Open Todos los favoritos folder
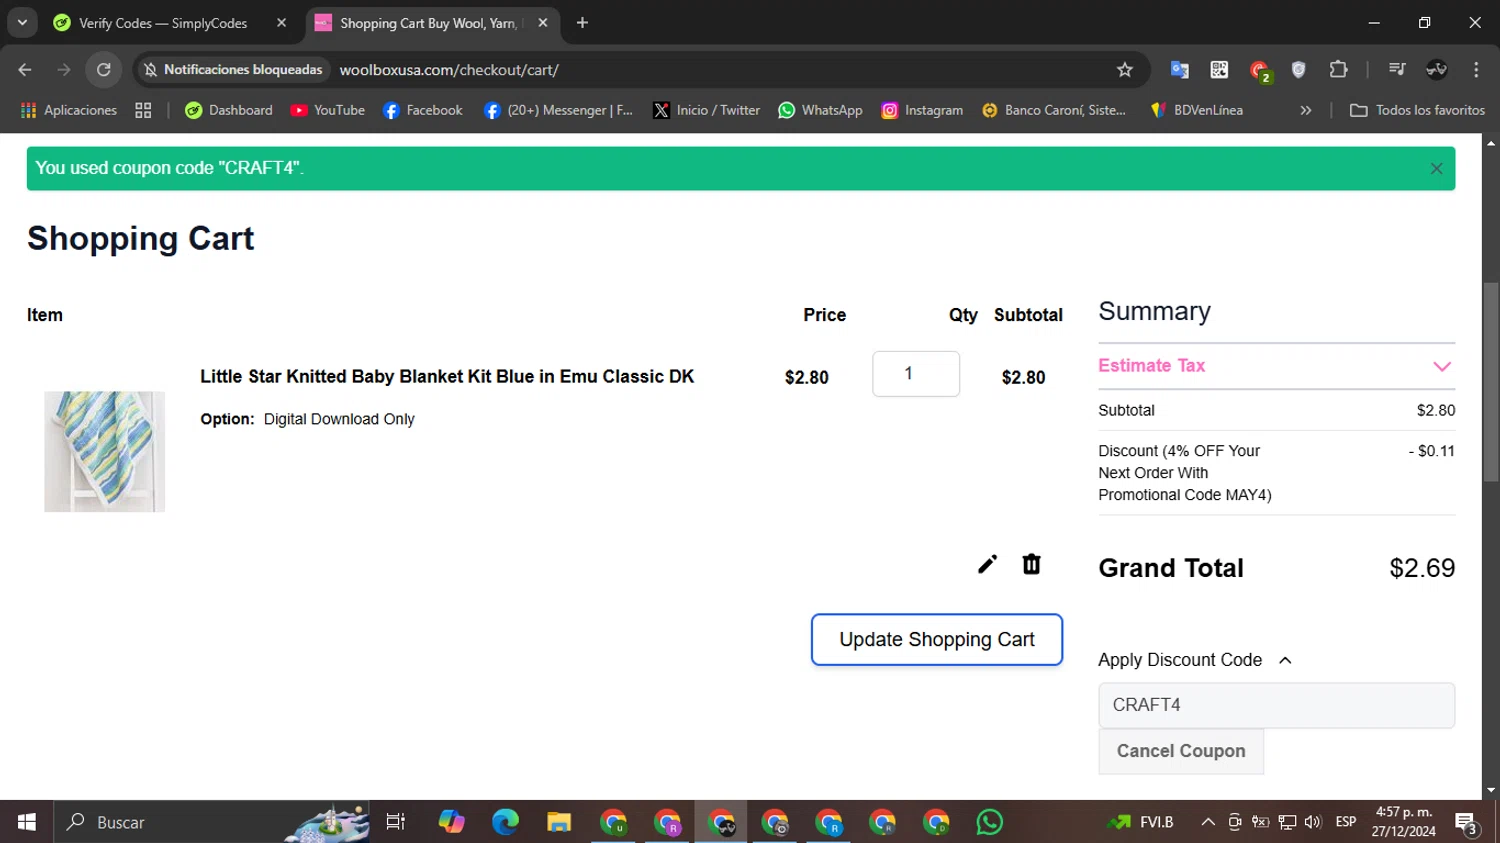Viewport: 1500px width, 843px height. [1417, 111]
